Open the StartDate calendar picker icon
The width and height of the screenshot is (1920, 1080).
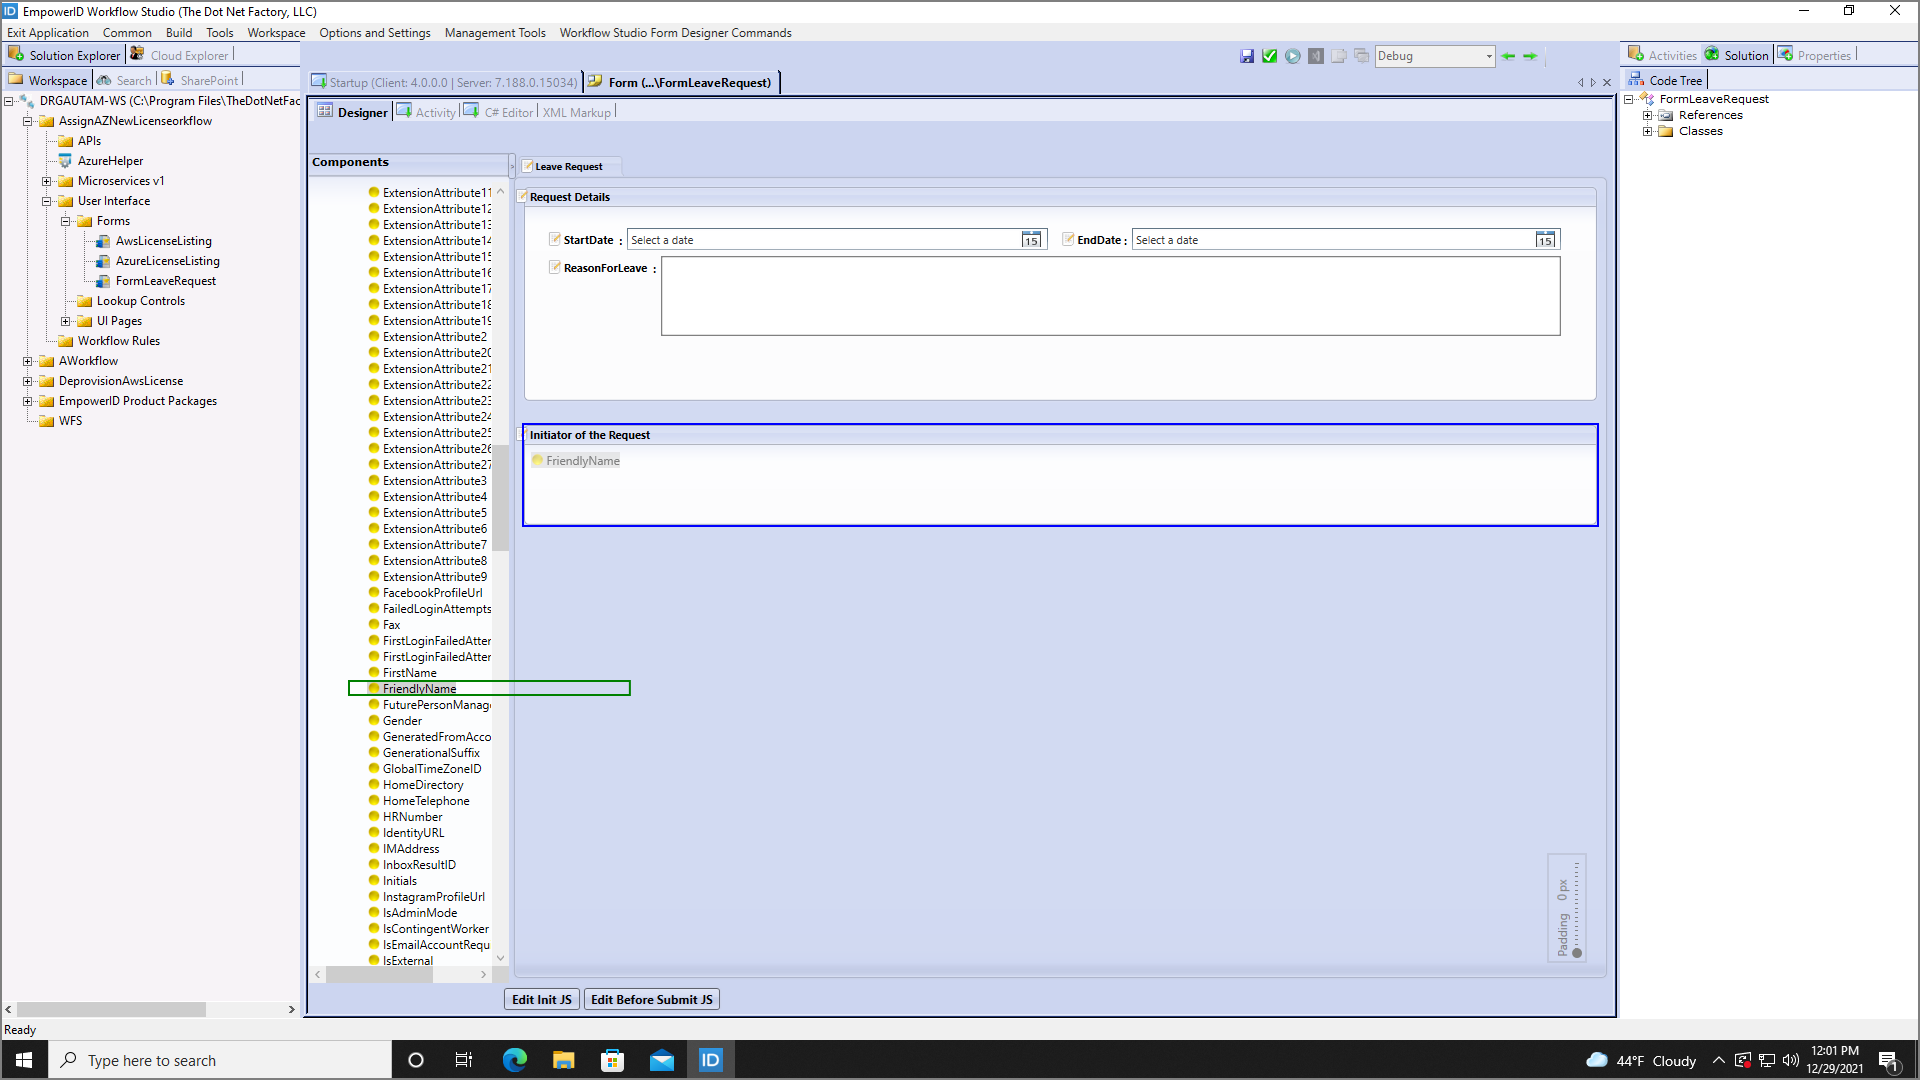click(1031, 240)
